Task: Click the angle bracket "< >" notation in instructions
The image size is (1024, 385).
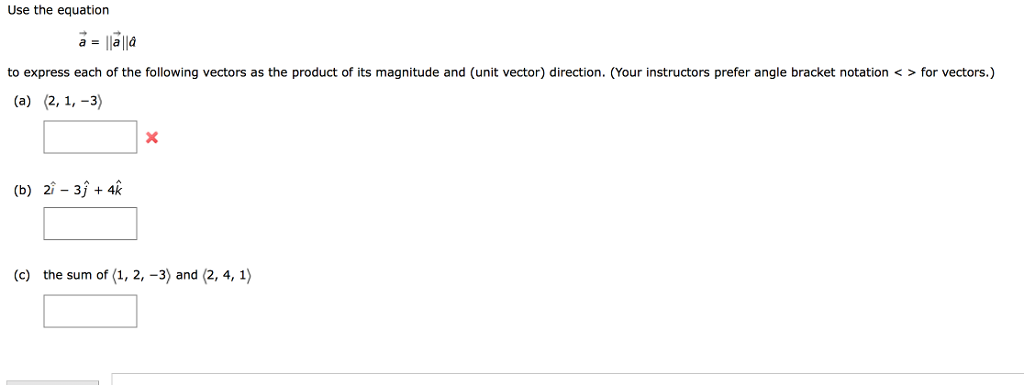Action: point(904,72)
